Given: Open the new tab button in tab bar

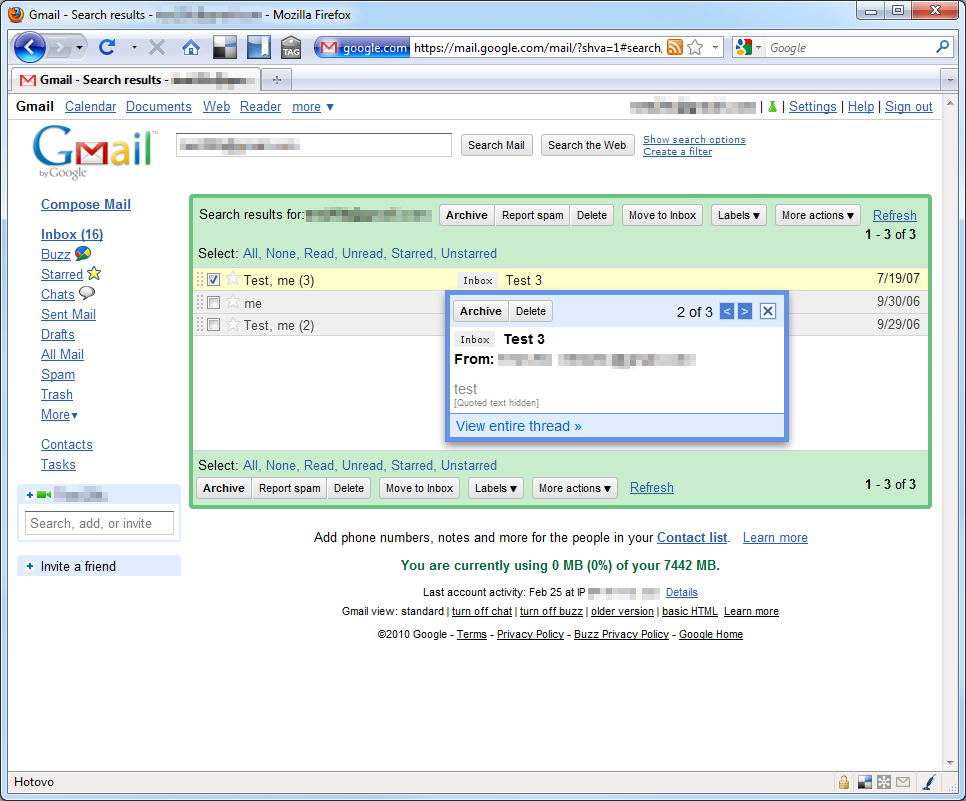Looking at the screenshot, I should (276, 80).
